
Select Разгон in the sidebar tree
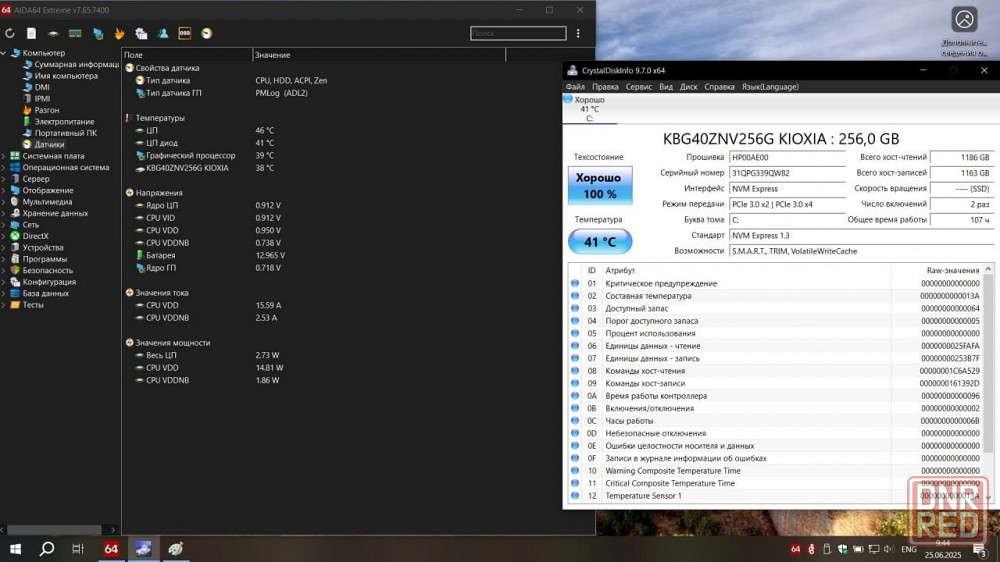pyautogui.click(x=47, y=110)
